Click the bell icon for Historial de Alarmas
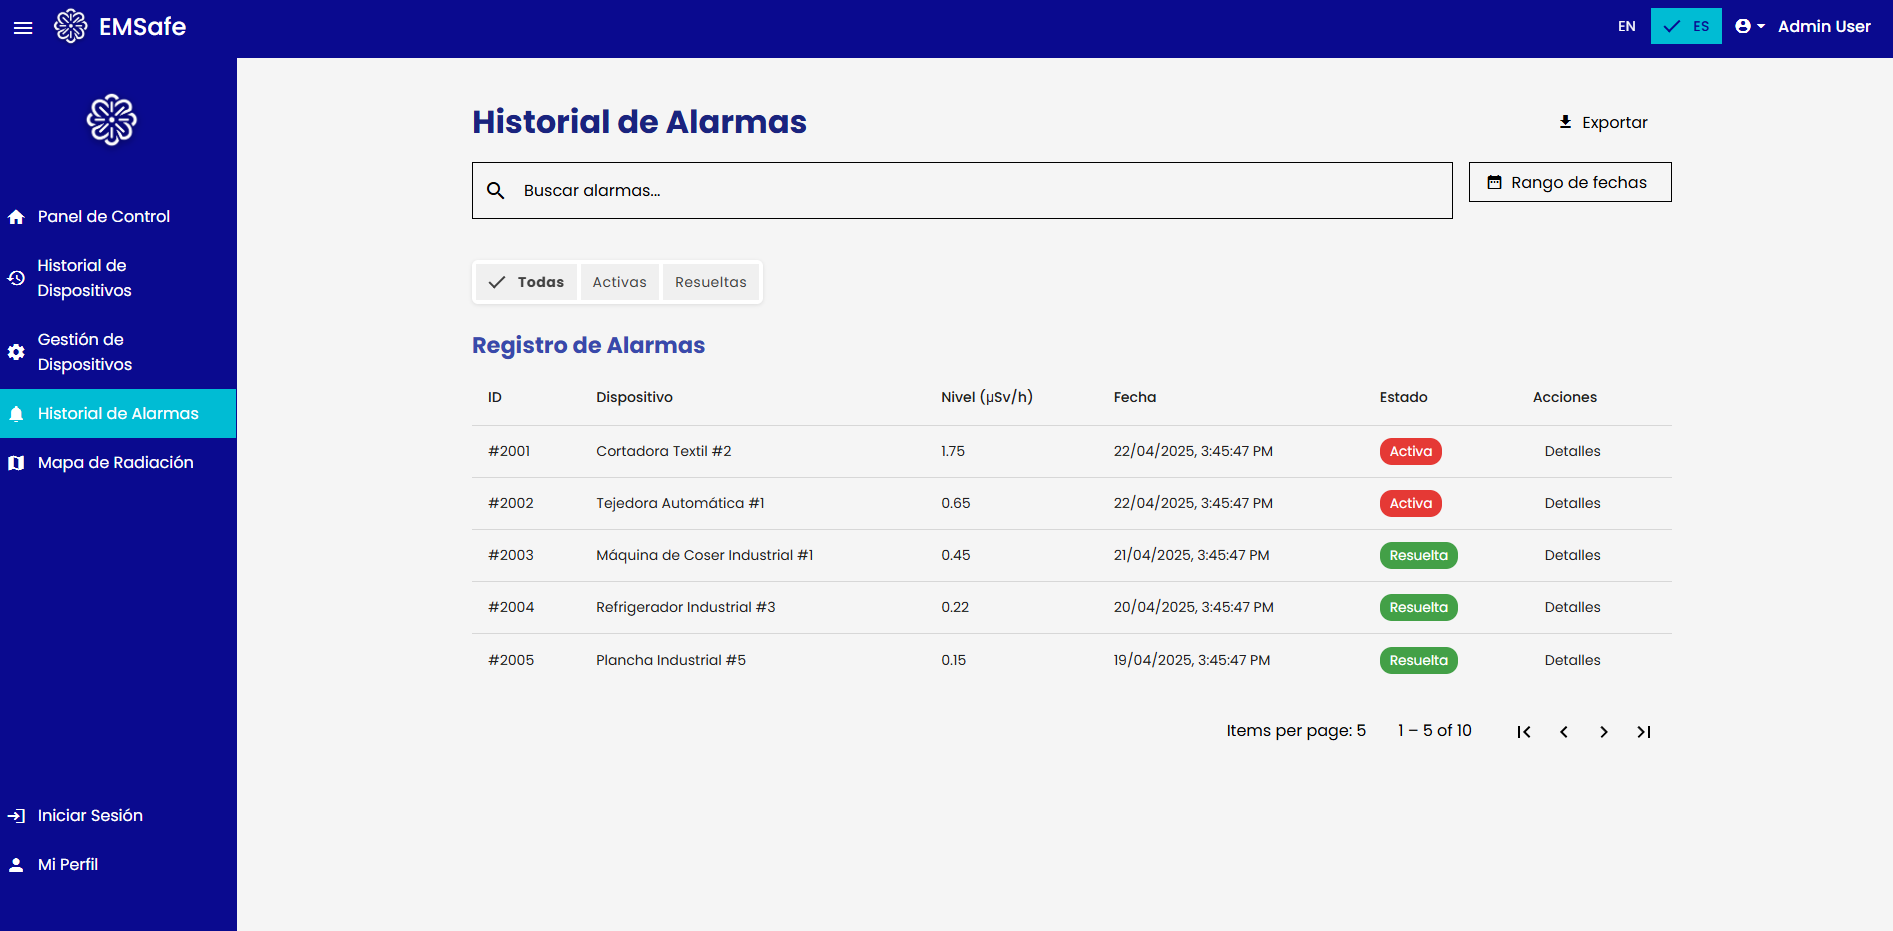Viewport: 1893px width, 931px height. pos(16,414)
